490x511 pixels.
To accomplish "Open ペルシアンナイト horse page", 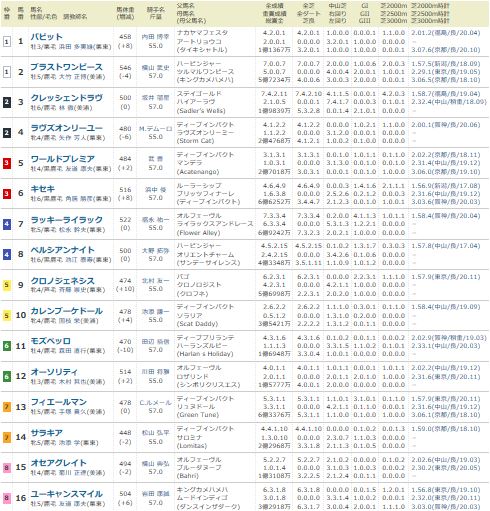I will coord(63,250).
